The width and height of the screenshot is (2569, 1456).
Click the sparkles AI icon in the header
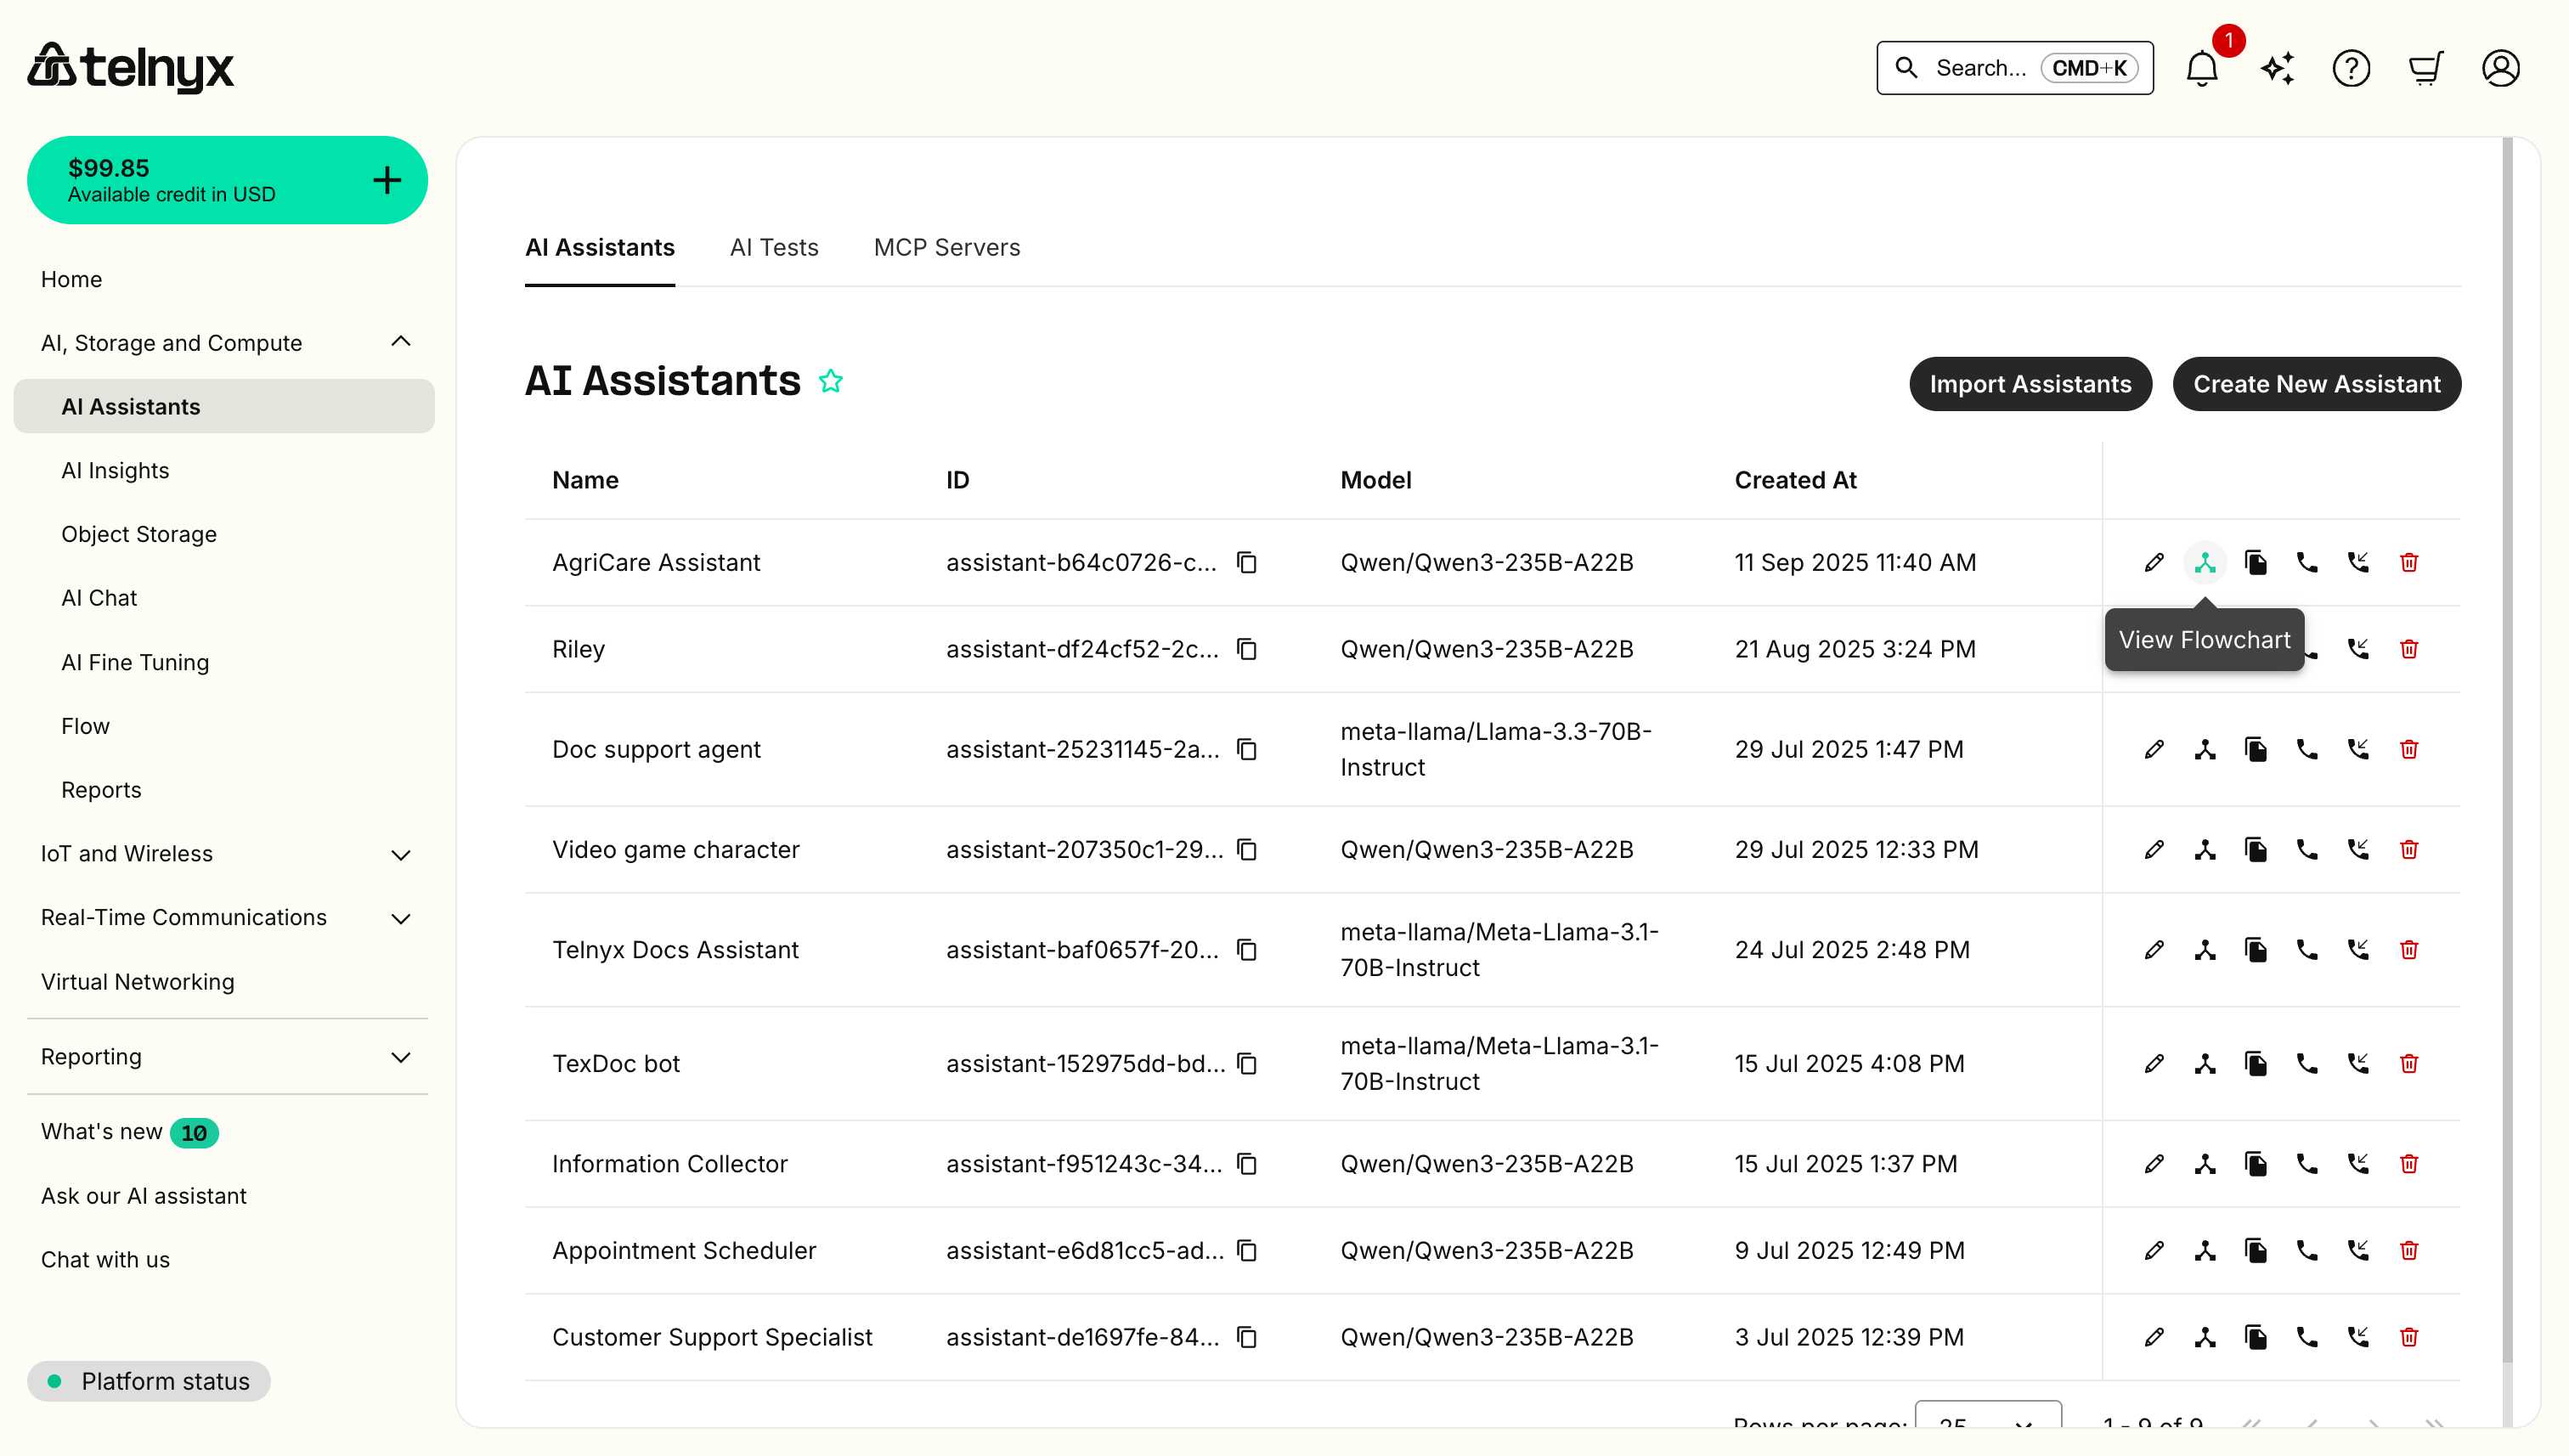[2276, 68]
